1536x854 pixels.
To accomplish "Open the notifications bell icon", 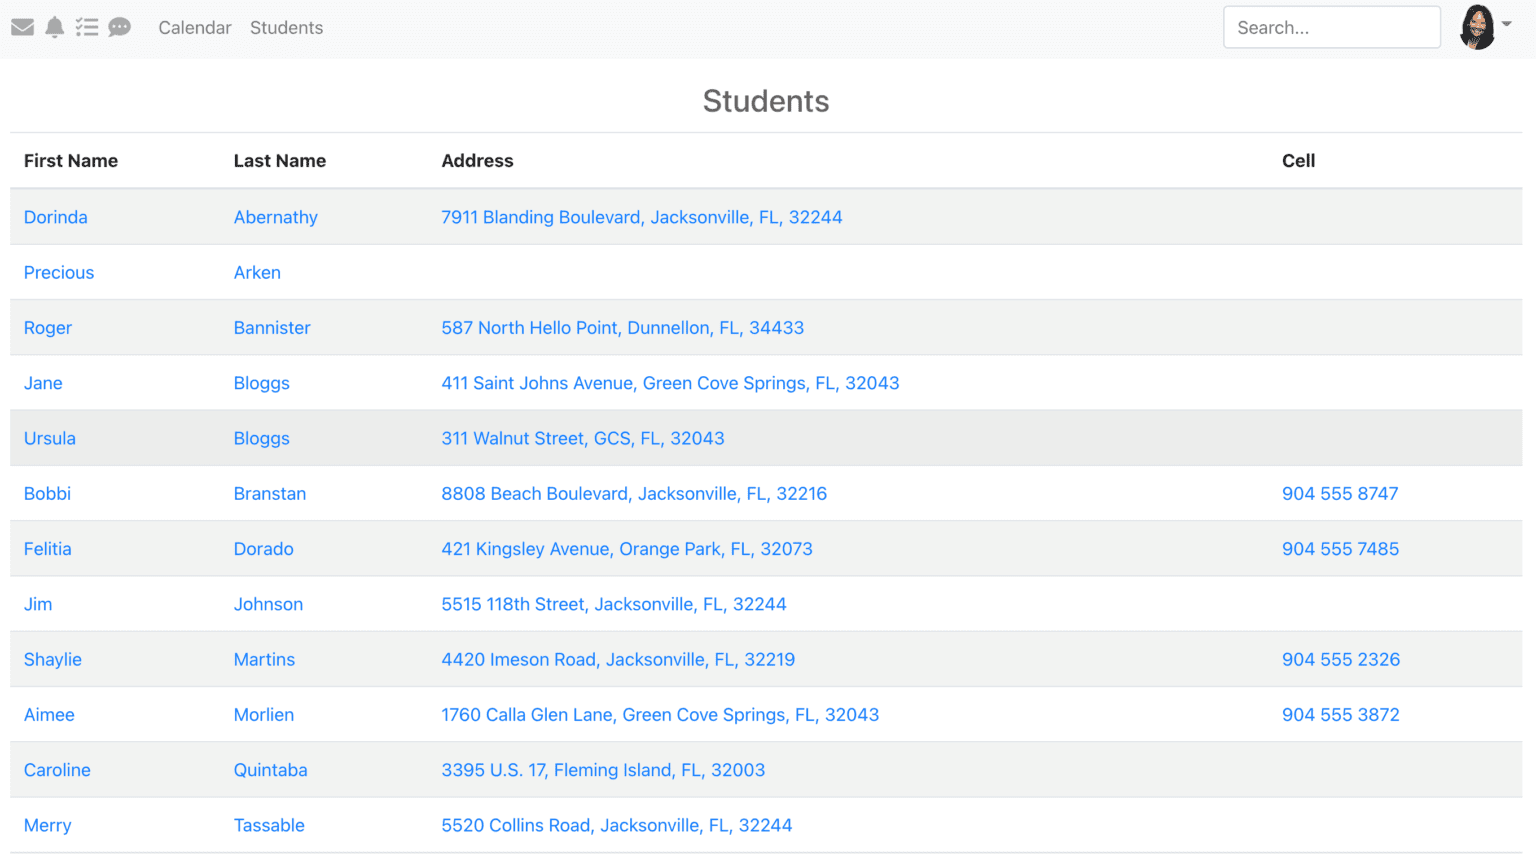I will pyautogui.click(x=55, y=27).
